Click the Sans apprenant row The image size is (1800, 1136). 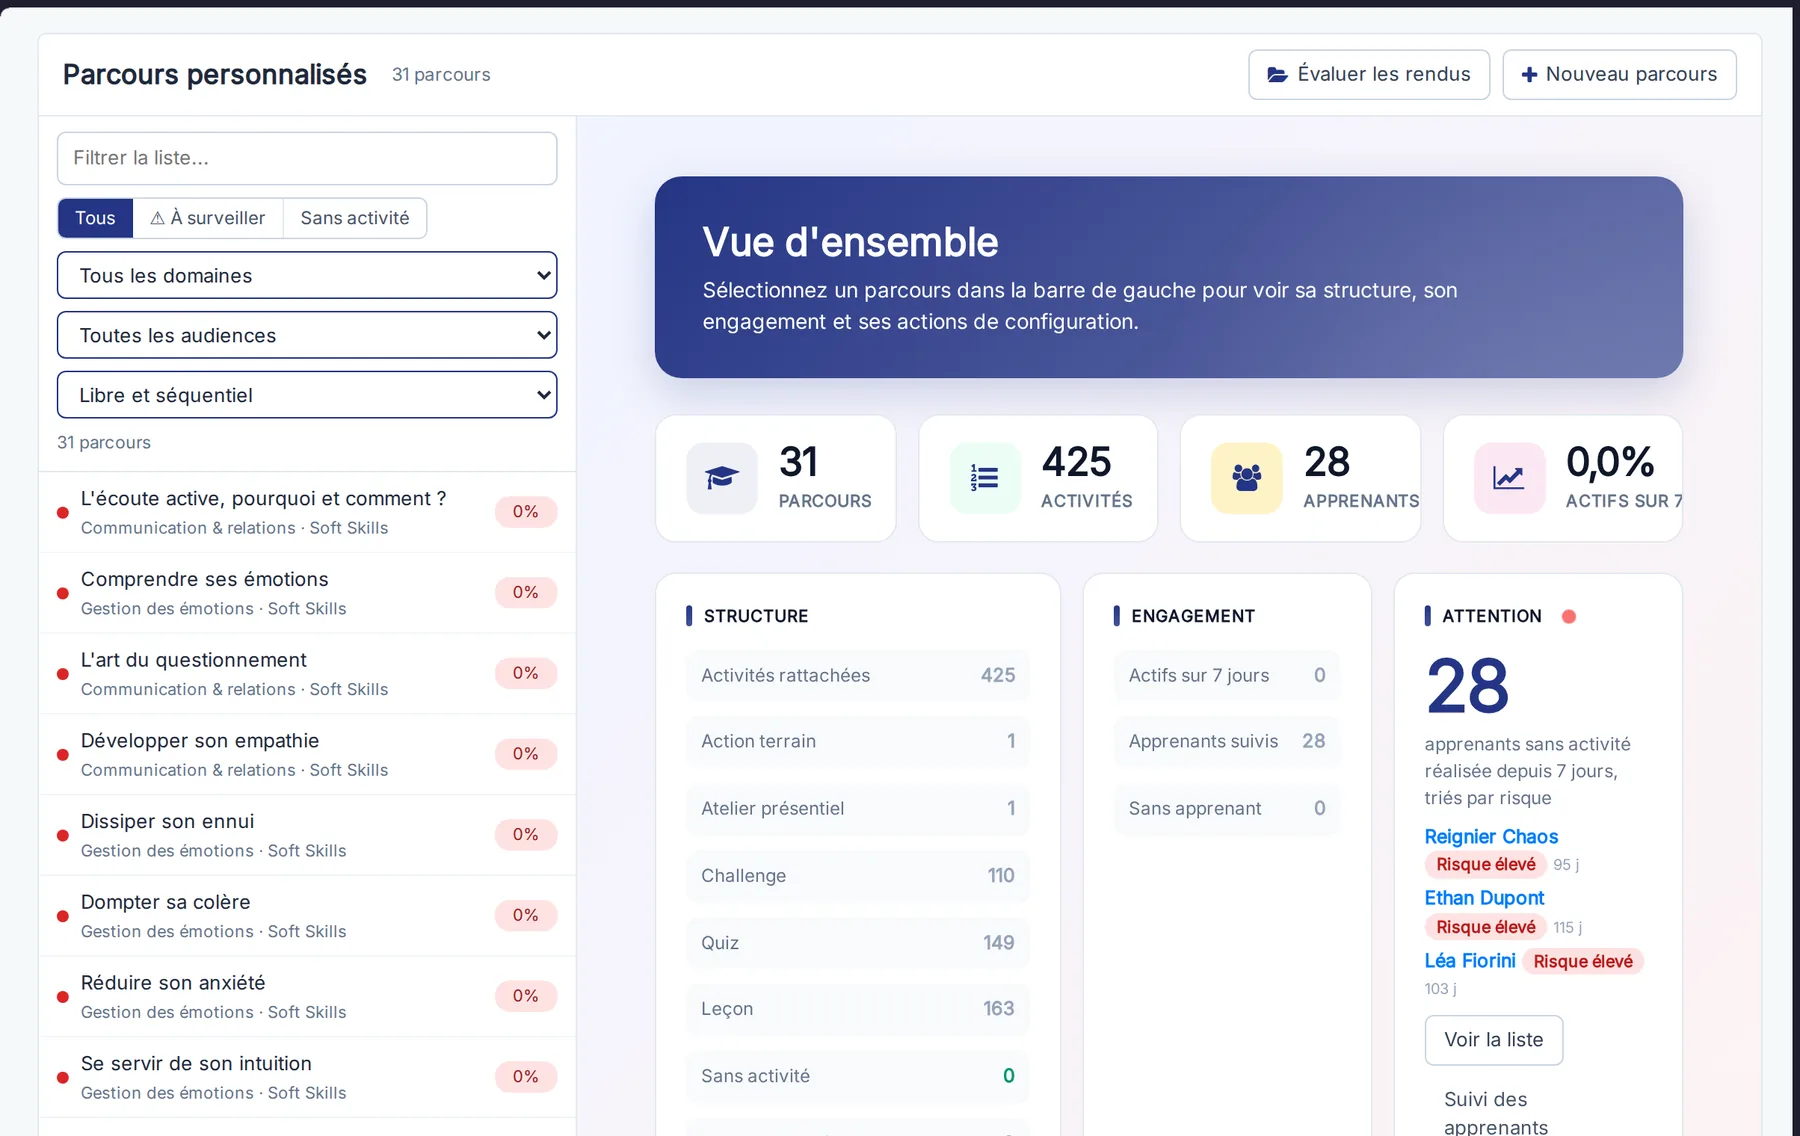(x=1227, y=808)
